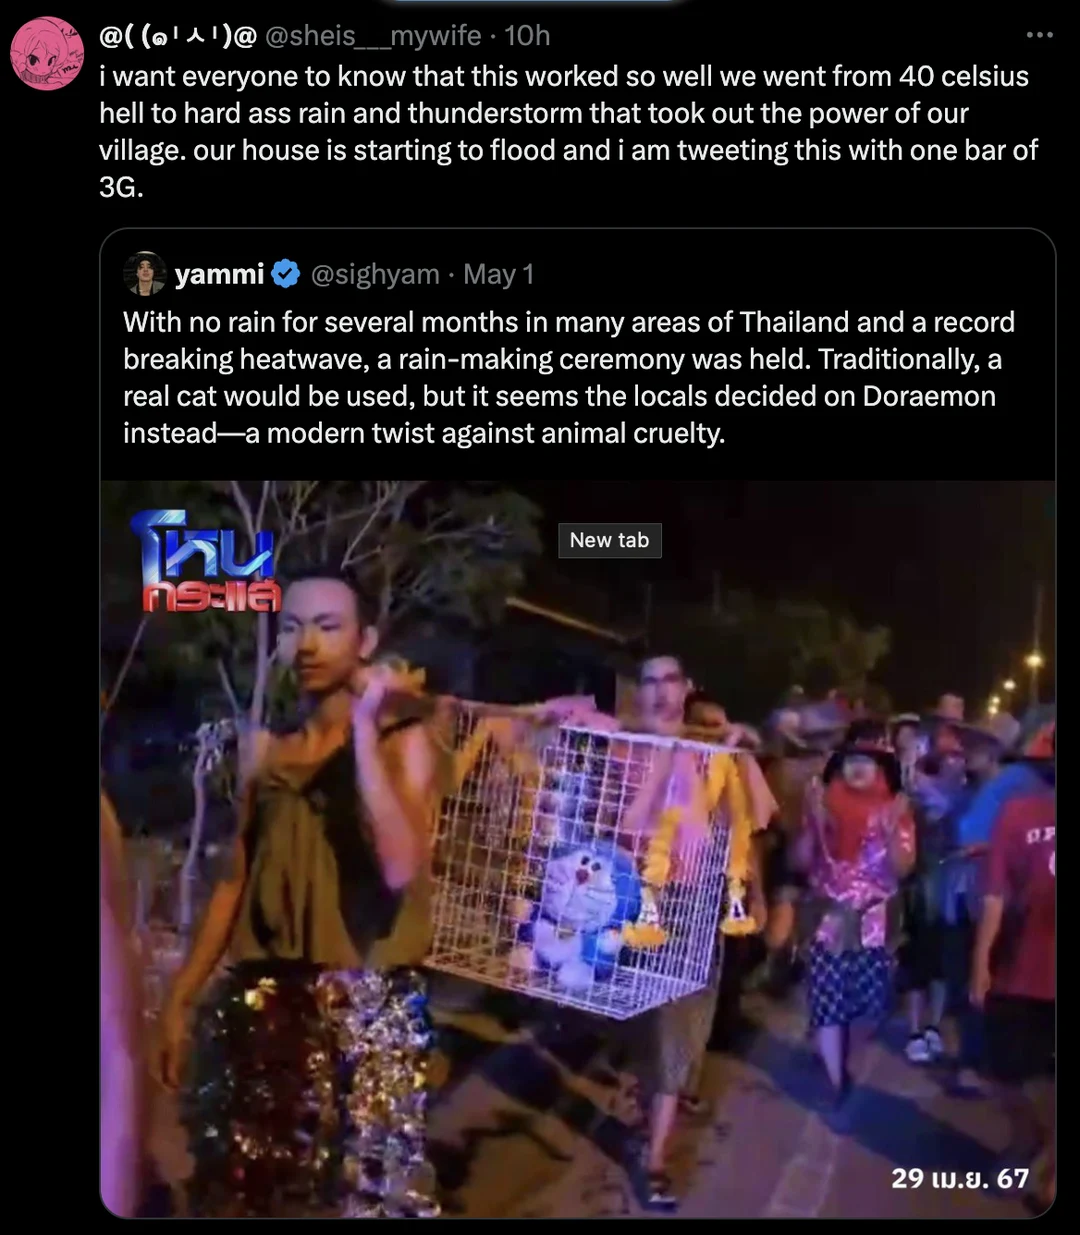Click the 29 เม.ย. 67 date overlay

959,1178
